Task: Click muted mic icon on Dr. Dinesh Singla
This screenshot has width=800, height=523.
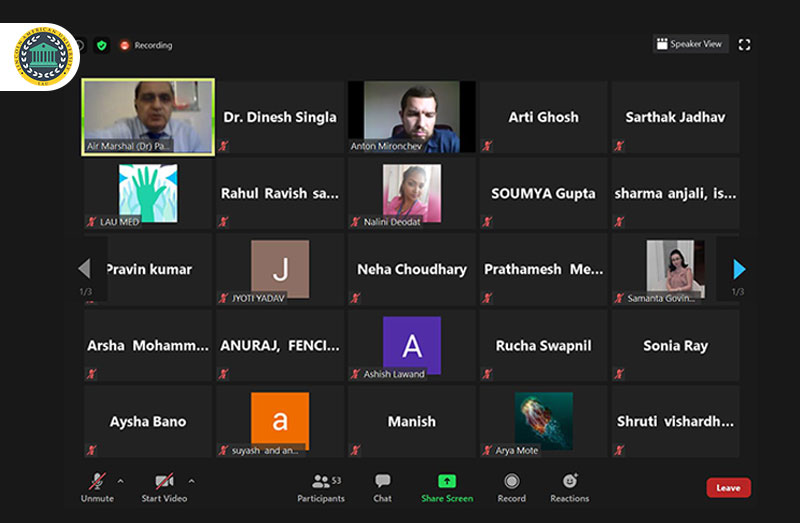Action: 223,146
